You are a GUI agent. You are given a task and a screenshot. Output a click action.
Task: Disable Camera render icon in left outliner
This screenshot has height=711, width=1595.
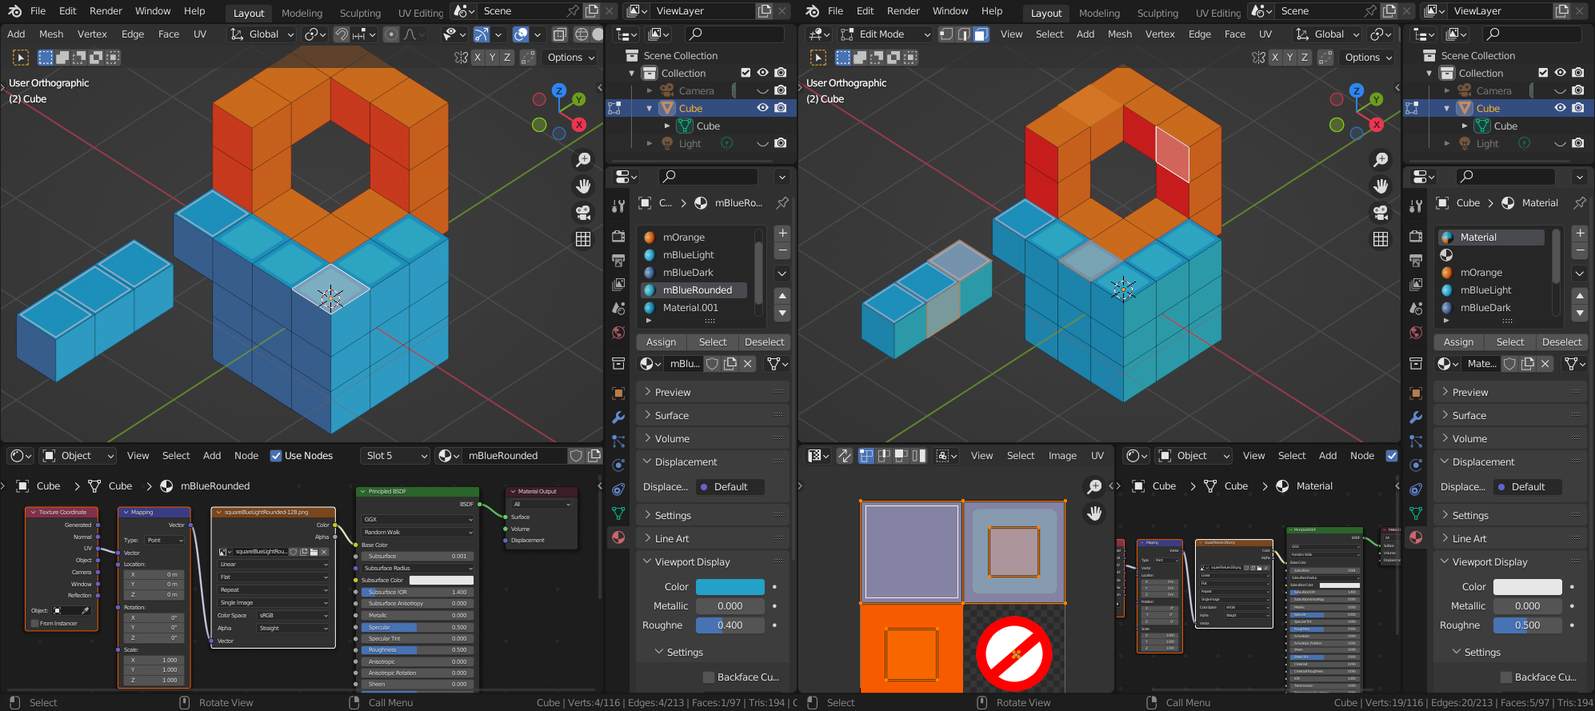coord(781,90)
